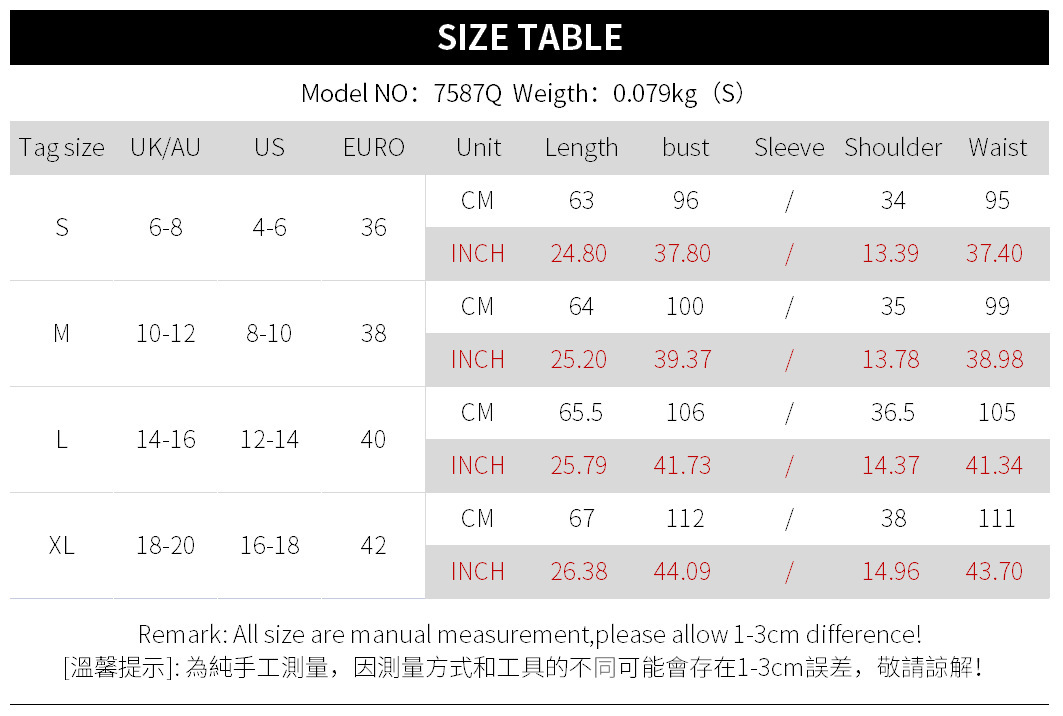Screen dimensions: 1063x716
Task: Select the English Remark measurement note
Action: [530, 634]
